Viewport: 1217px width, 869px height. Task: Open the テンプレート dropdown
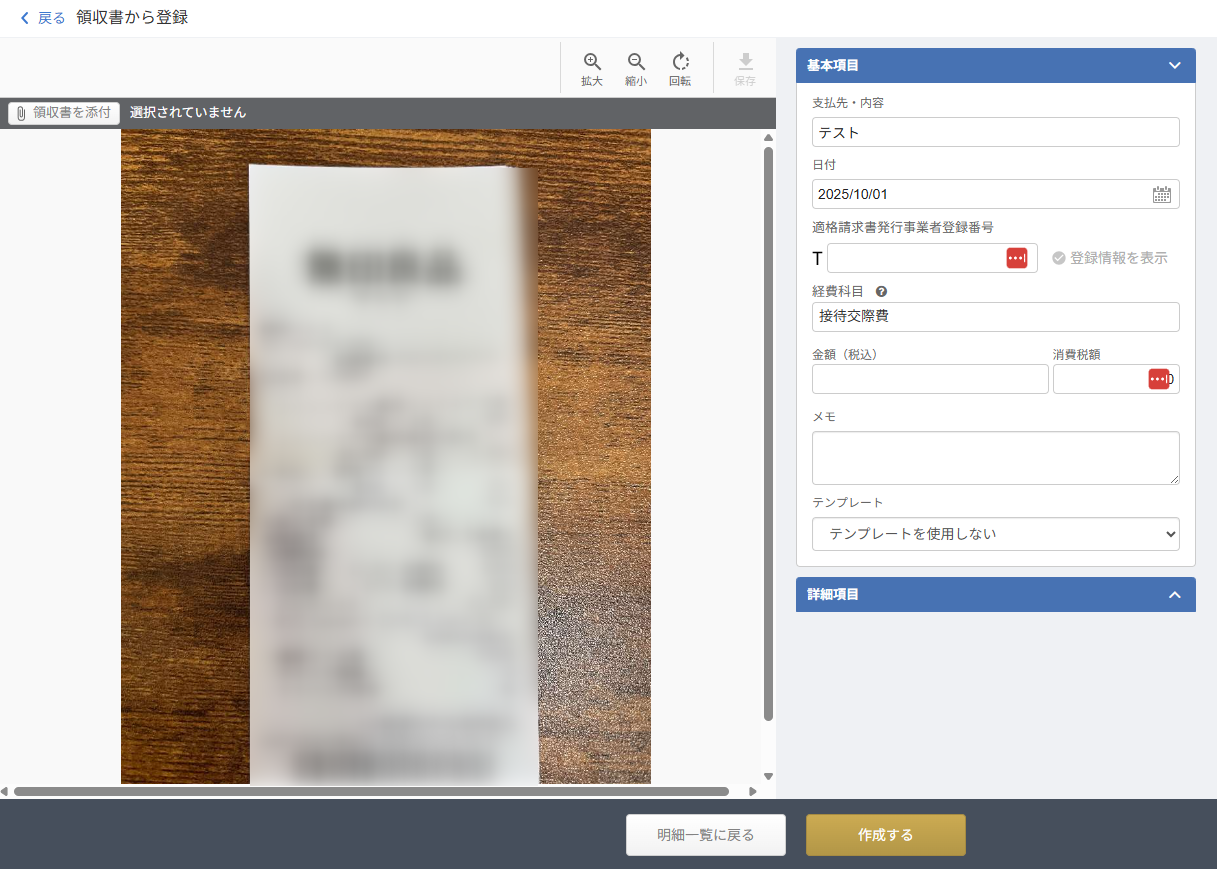coord(995,534)
